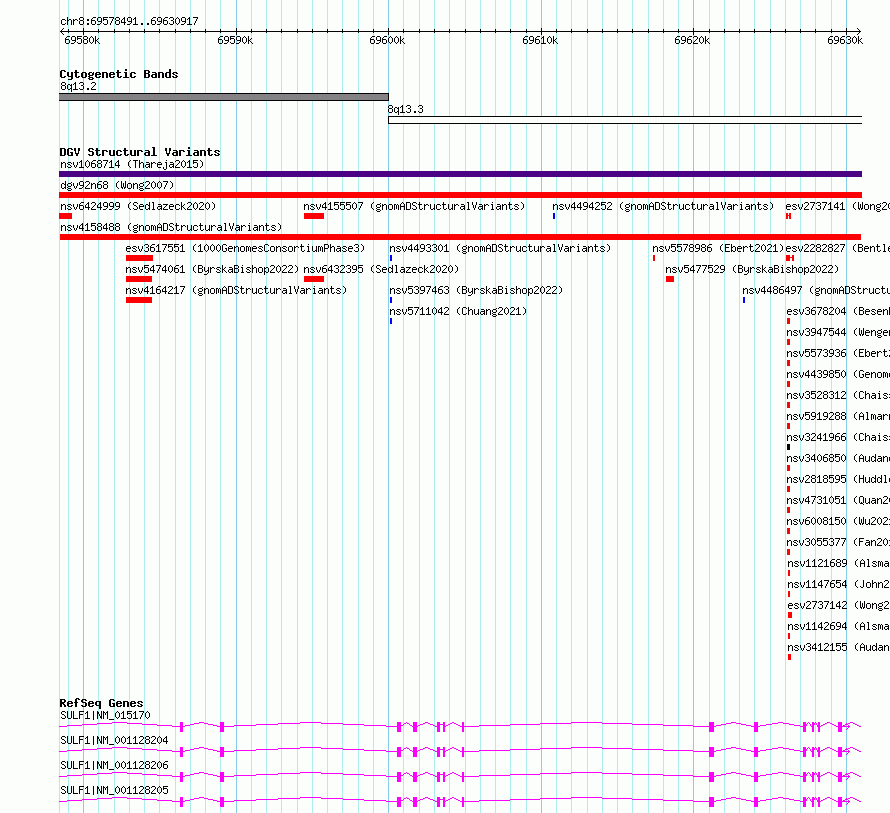Open the dgv92n68 (Wong2007) variant label
Image resolution: width=890 pixels, height=813 pixels.
click(117, 185)
